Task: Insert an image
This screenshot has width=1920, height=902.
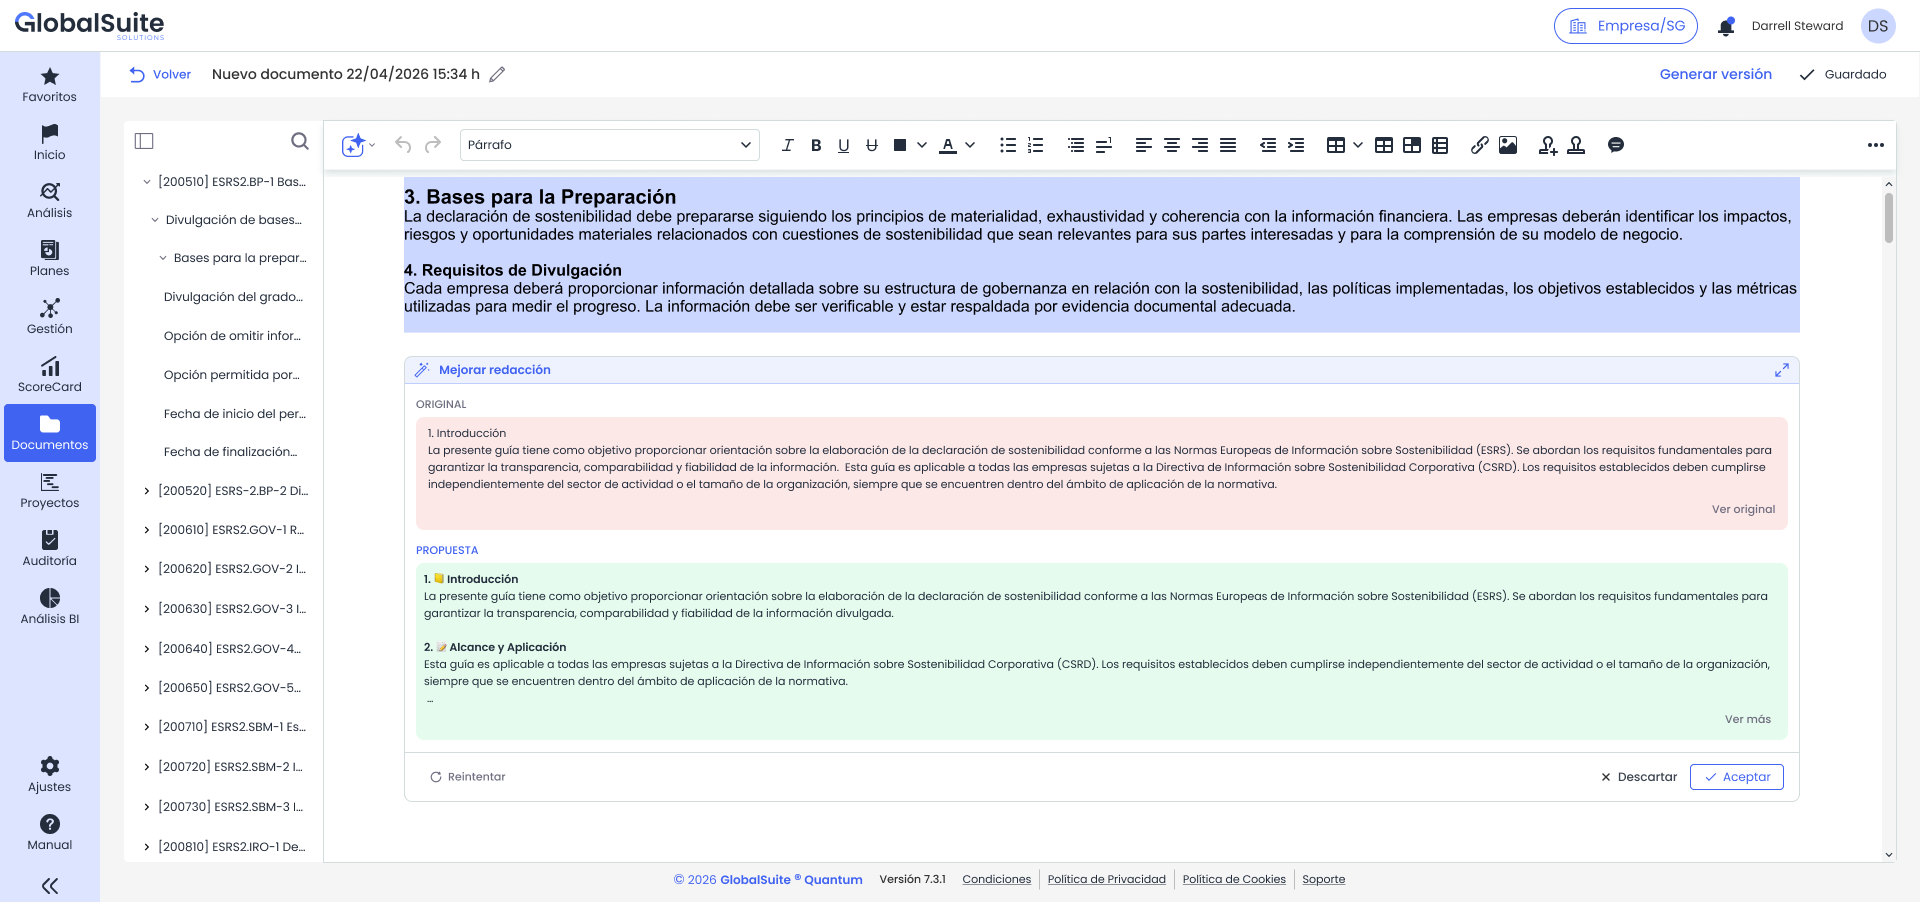Action: pyautogui.click(x=1508, y=145)
